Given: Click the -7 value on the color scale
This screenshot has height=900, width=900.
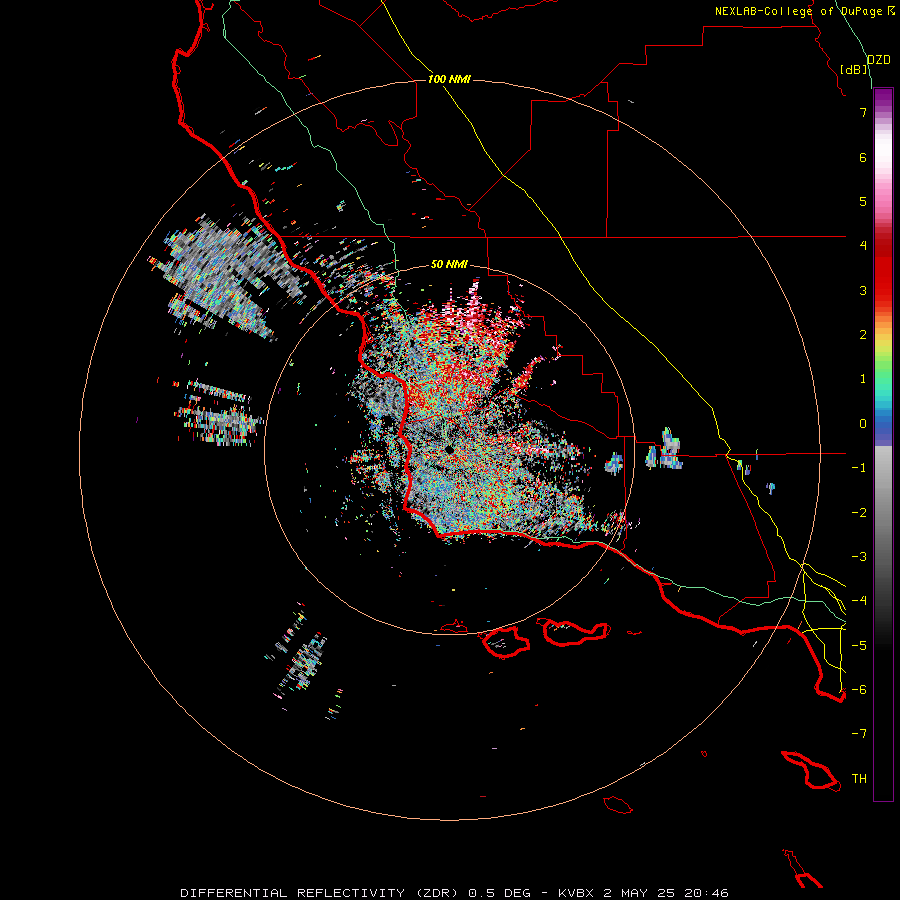Looking at the screenshot, I should (859, 734).
